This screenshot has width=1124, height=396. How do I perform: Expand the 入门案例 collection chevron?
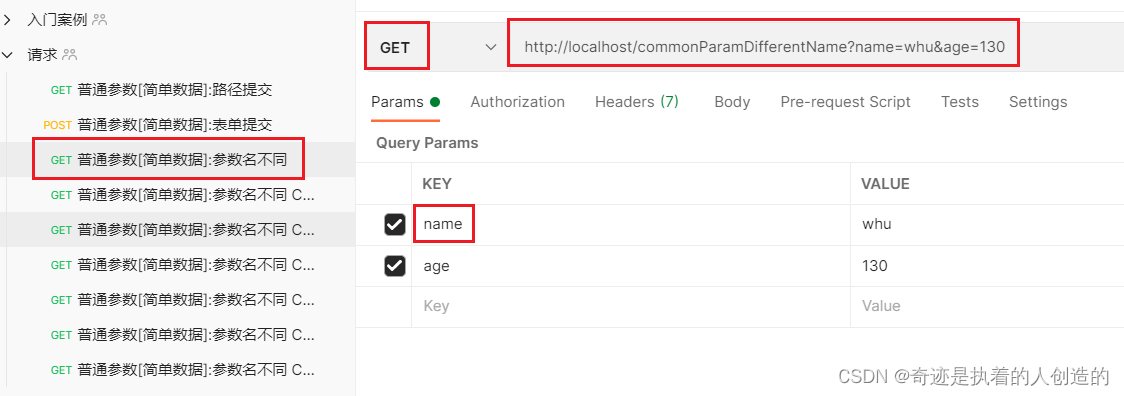[8, 19]
